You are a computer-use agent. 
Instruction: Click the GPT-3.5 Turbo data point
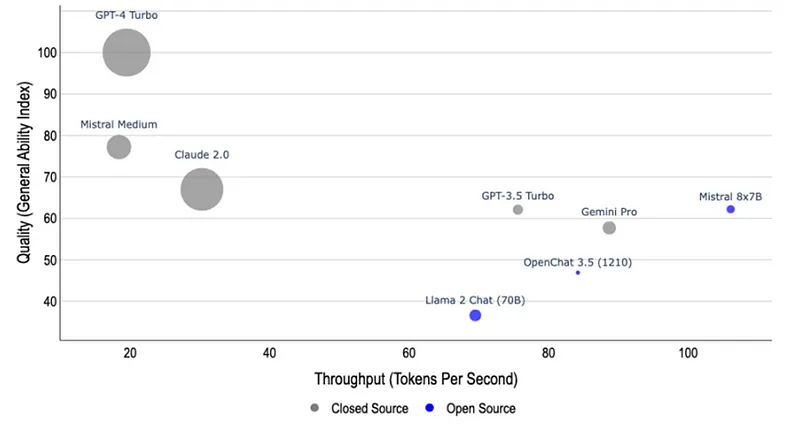(x=518, y=210)
